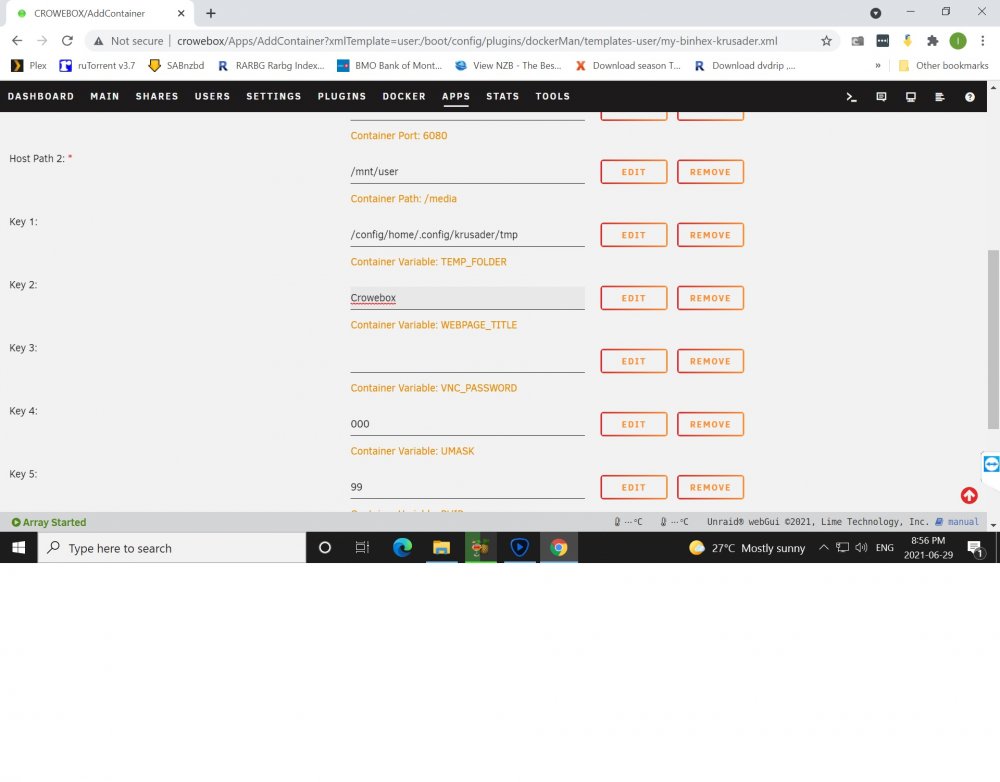Open the notification center icon

[x=974, y=547]
